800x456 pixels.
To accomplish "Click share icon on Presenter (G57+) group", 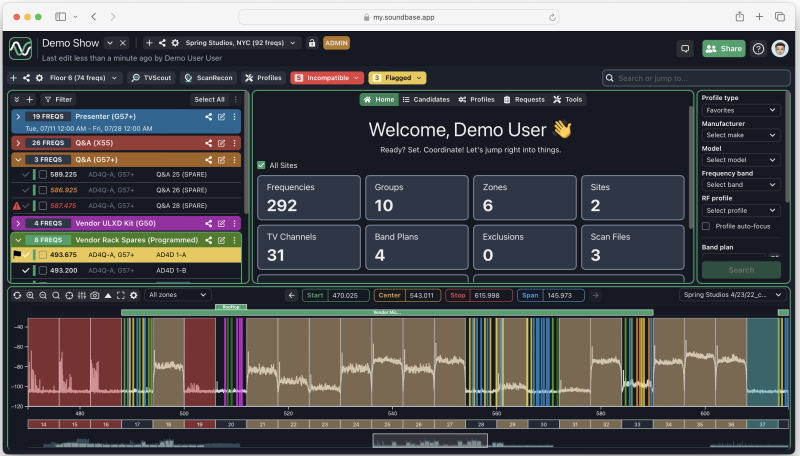I will [x=209, y=116].
